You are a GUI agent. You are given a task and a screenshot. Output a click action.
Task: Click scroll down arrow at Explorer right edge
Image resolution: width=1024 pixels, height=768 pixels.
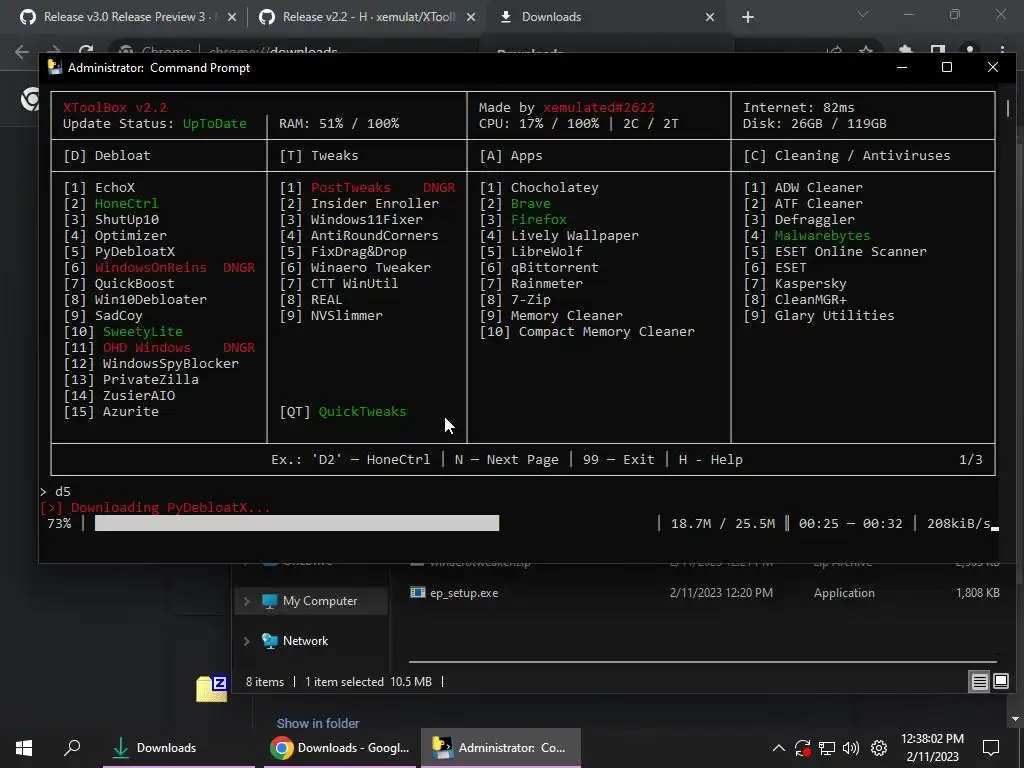(x=1015, y=719)
